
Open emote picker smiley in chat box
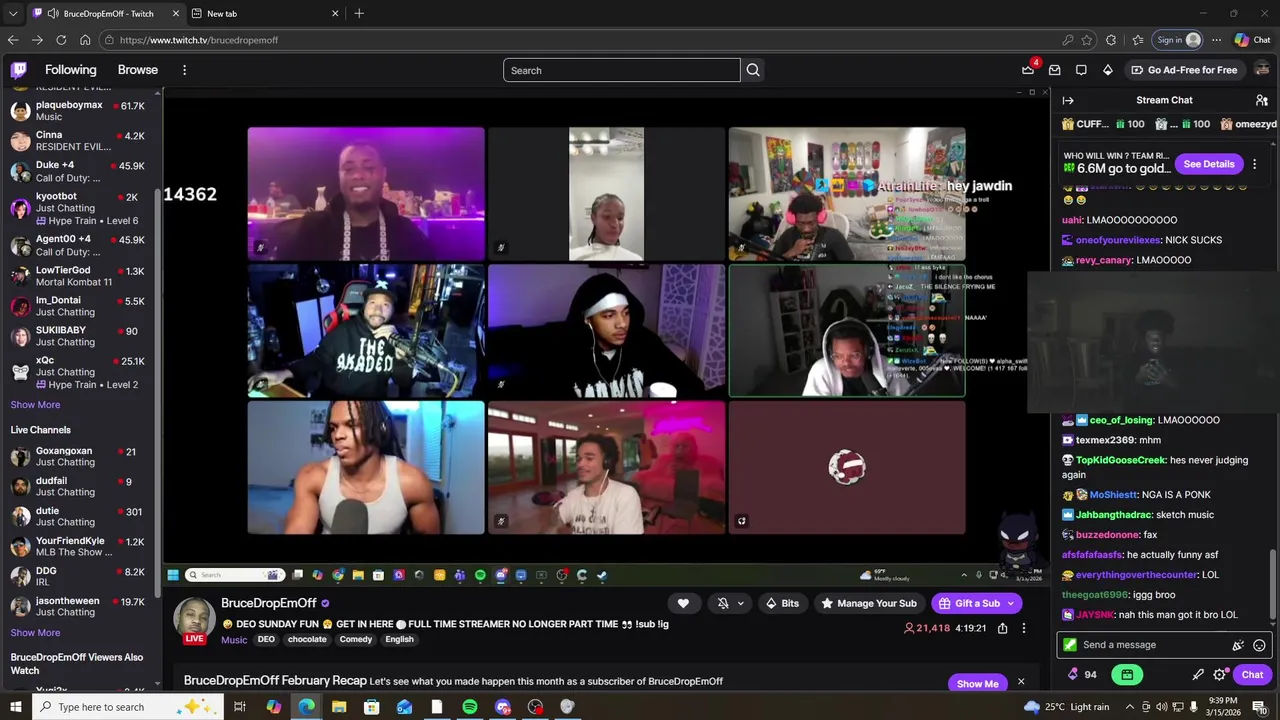pos(1259,645)
